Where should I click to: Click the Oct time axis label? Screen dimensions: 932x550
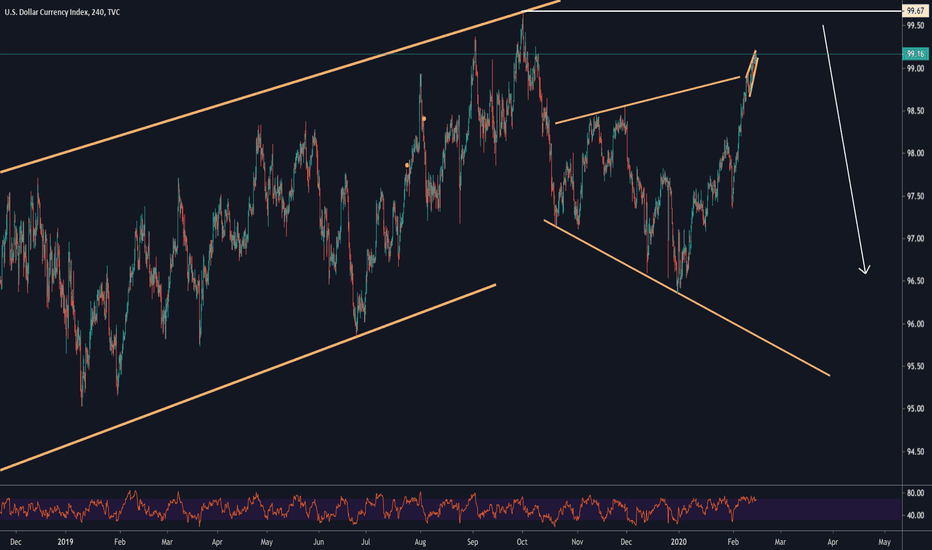click(x=522, y=542)
